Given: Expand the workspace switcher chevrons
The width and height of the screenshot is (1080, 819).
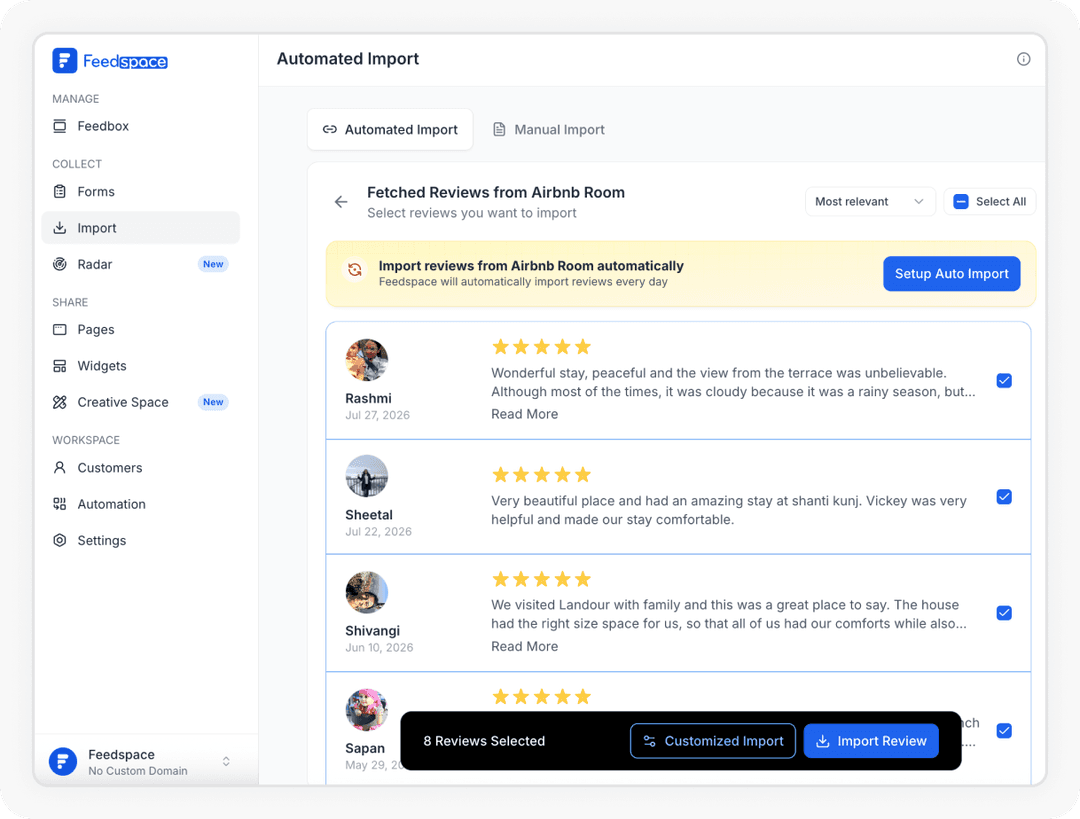Looking at the screenshot, I should (226, 762).
